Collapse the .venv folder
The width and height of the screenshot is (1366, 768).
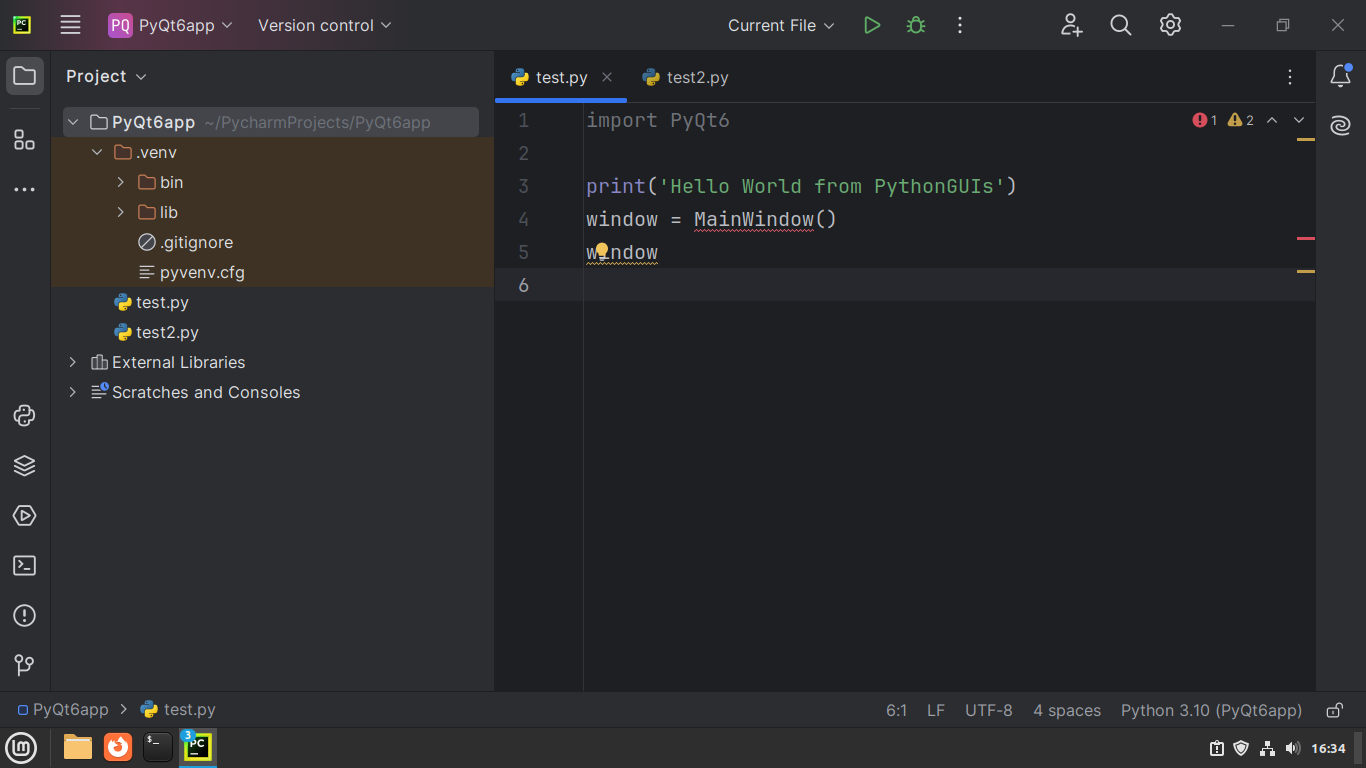coord(97,152)
